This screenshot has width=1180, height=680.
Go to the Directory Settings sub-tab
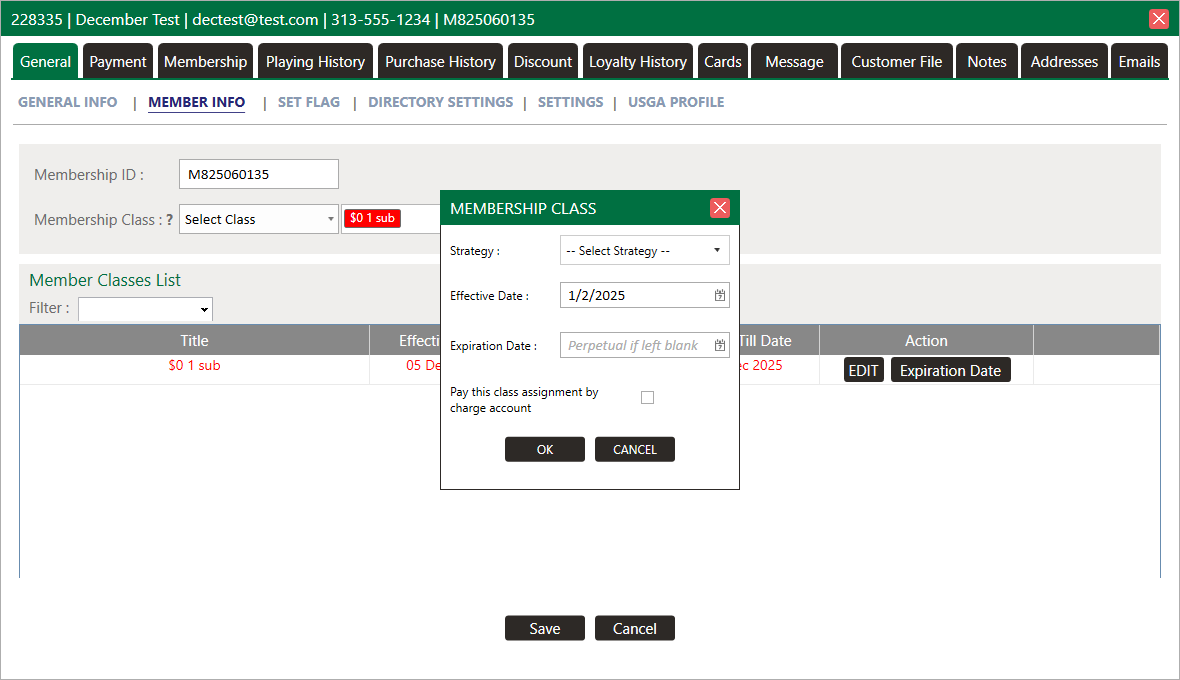pyautogui.click(x=440, y=102)
